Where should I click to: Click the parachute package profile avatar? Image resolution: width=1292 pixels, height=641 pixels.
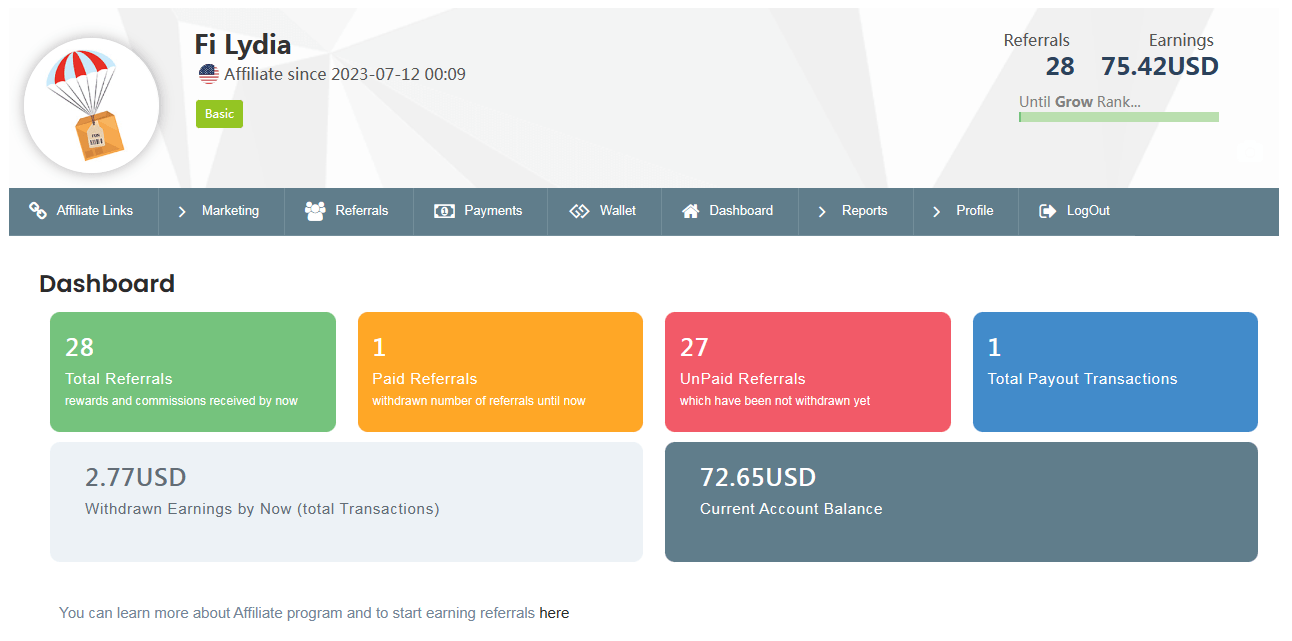tap(91, 106)
